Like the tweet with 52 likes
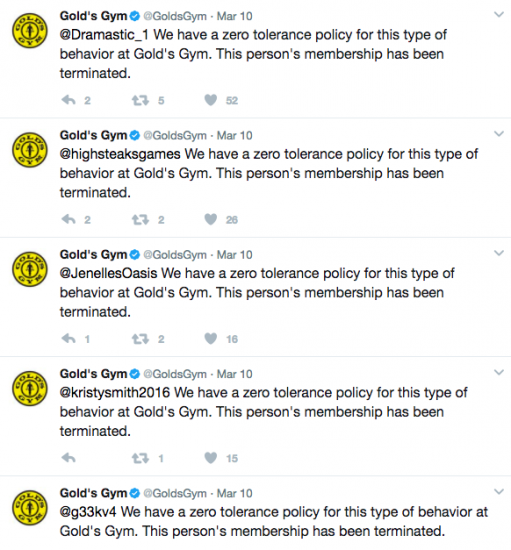 pos(211,100)
